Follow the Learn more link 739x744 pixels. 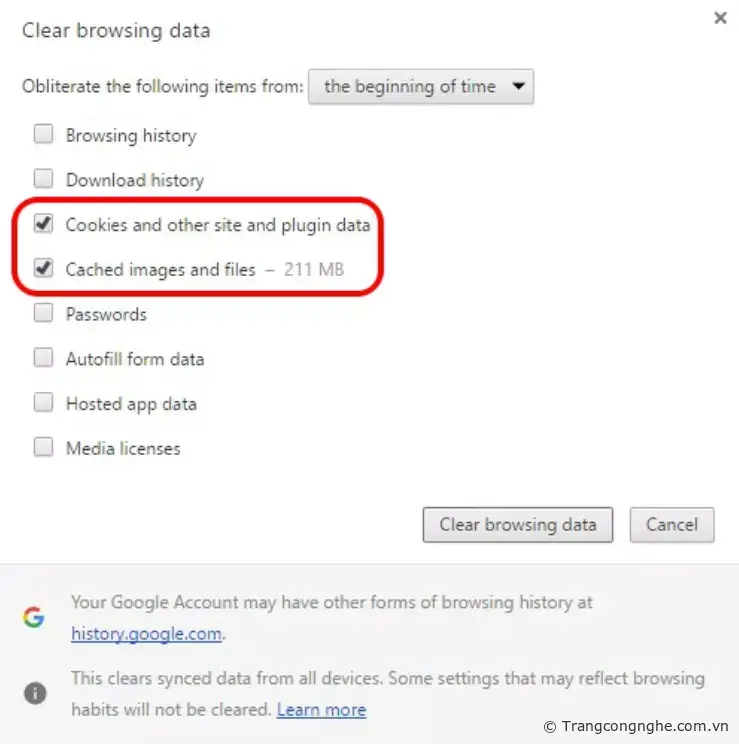321,710
